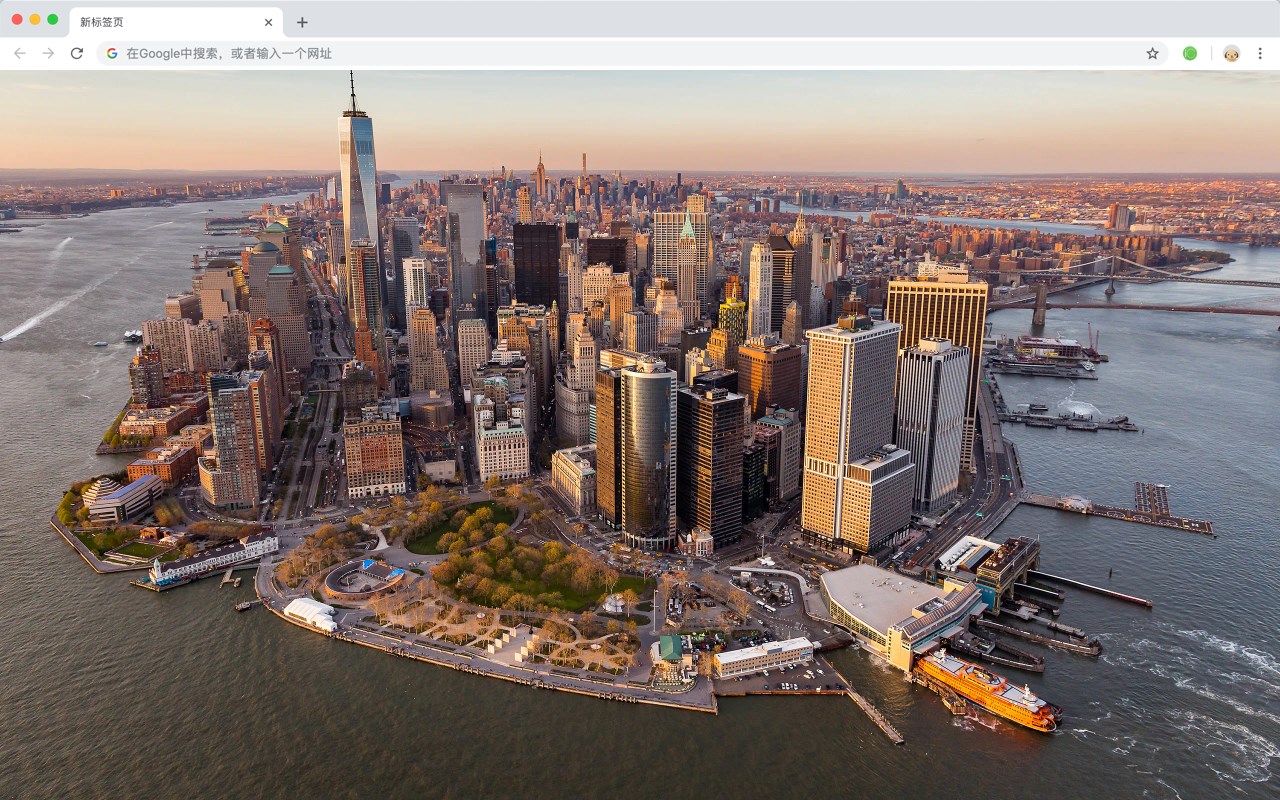This screenshot has height=800, width=1280.
Task: Click the Google search address bar
Action: click(632, 53)
